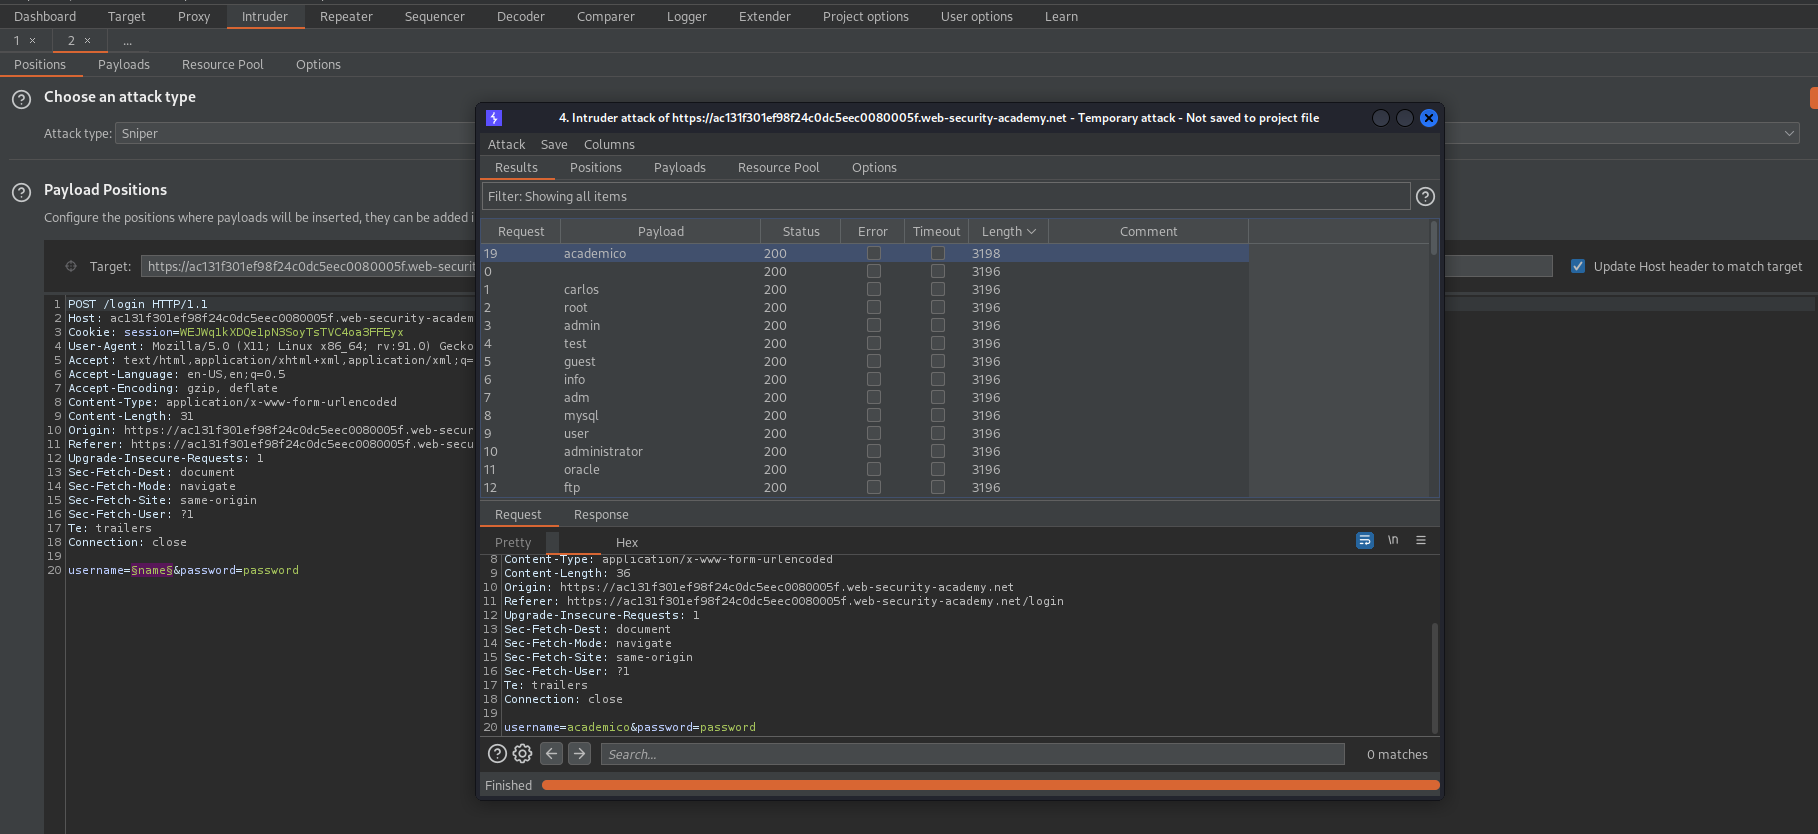This screenshot has height=834, width=1818.
Task: Sort by Length column header arrow
Action: (1032, 231)
